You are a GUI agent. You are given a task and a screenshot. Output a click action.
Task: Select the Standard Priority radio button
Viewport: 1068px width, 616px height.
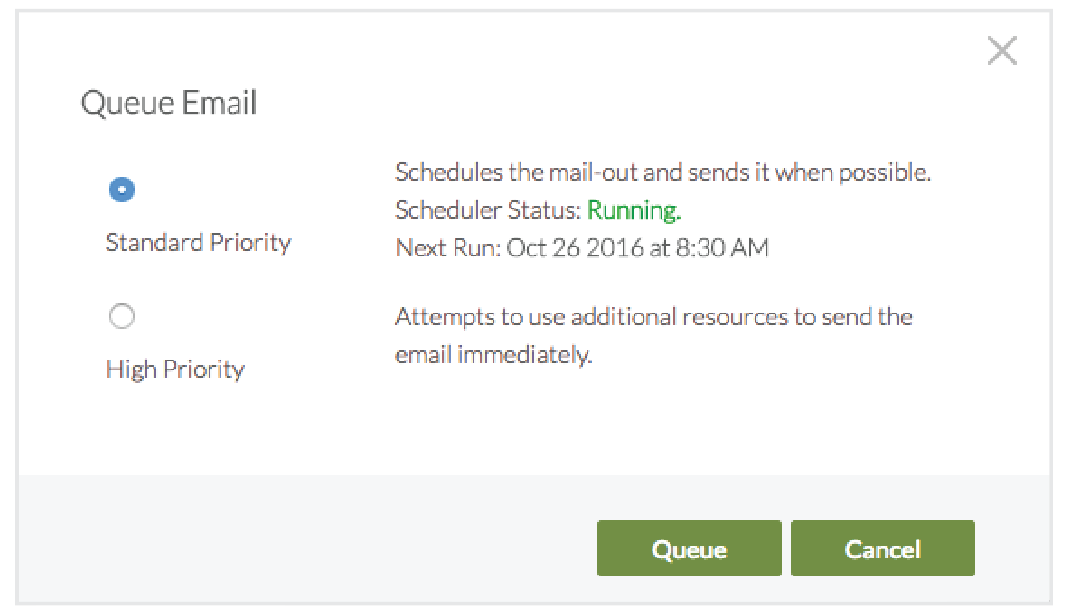tap(121, 190)
